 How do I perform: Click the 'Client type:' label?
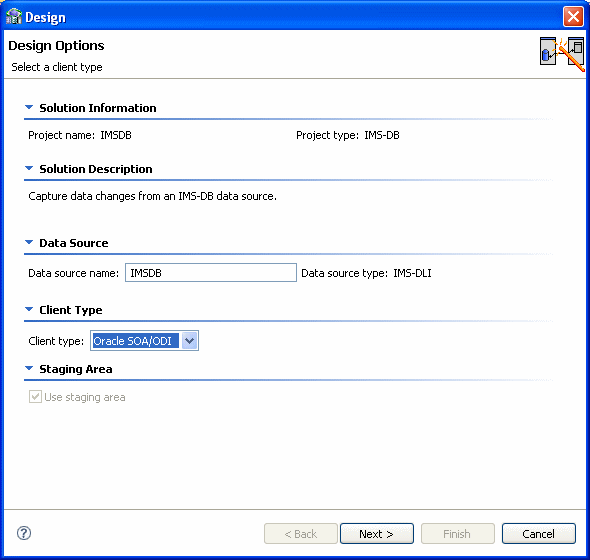(56, 341)
